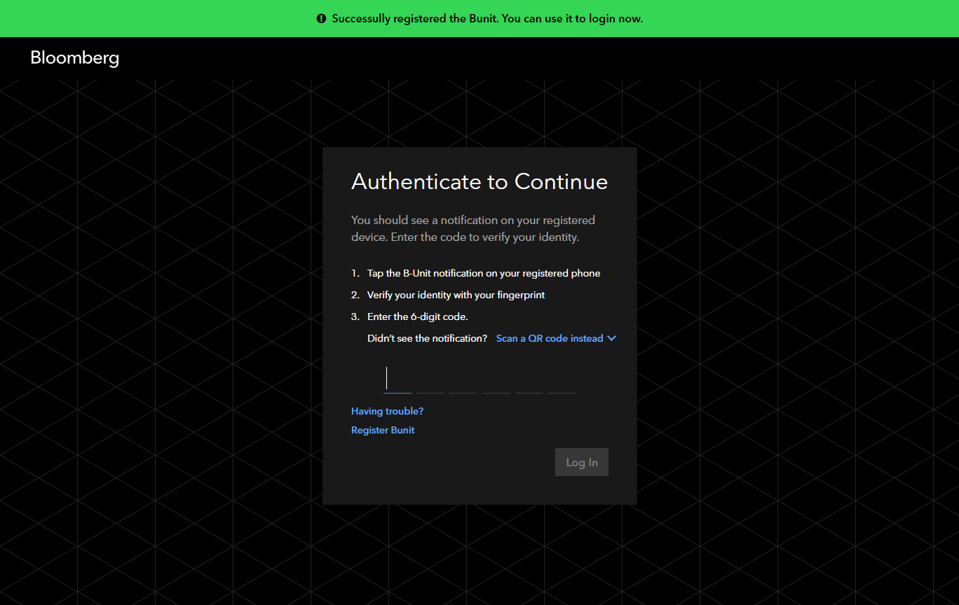Click the first digit code field
The height and width of the screenshot is (605, 959).
coord(397,385)
